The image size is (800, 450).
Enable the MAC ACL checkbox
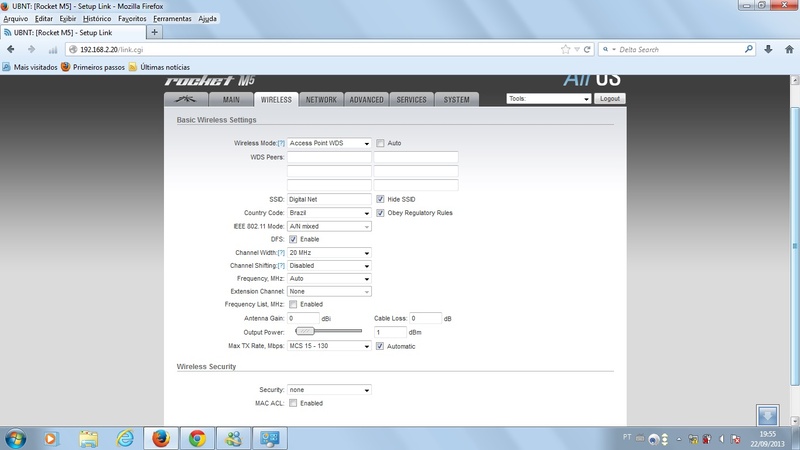[293, 403]
